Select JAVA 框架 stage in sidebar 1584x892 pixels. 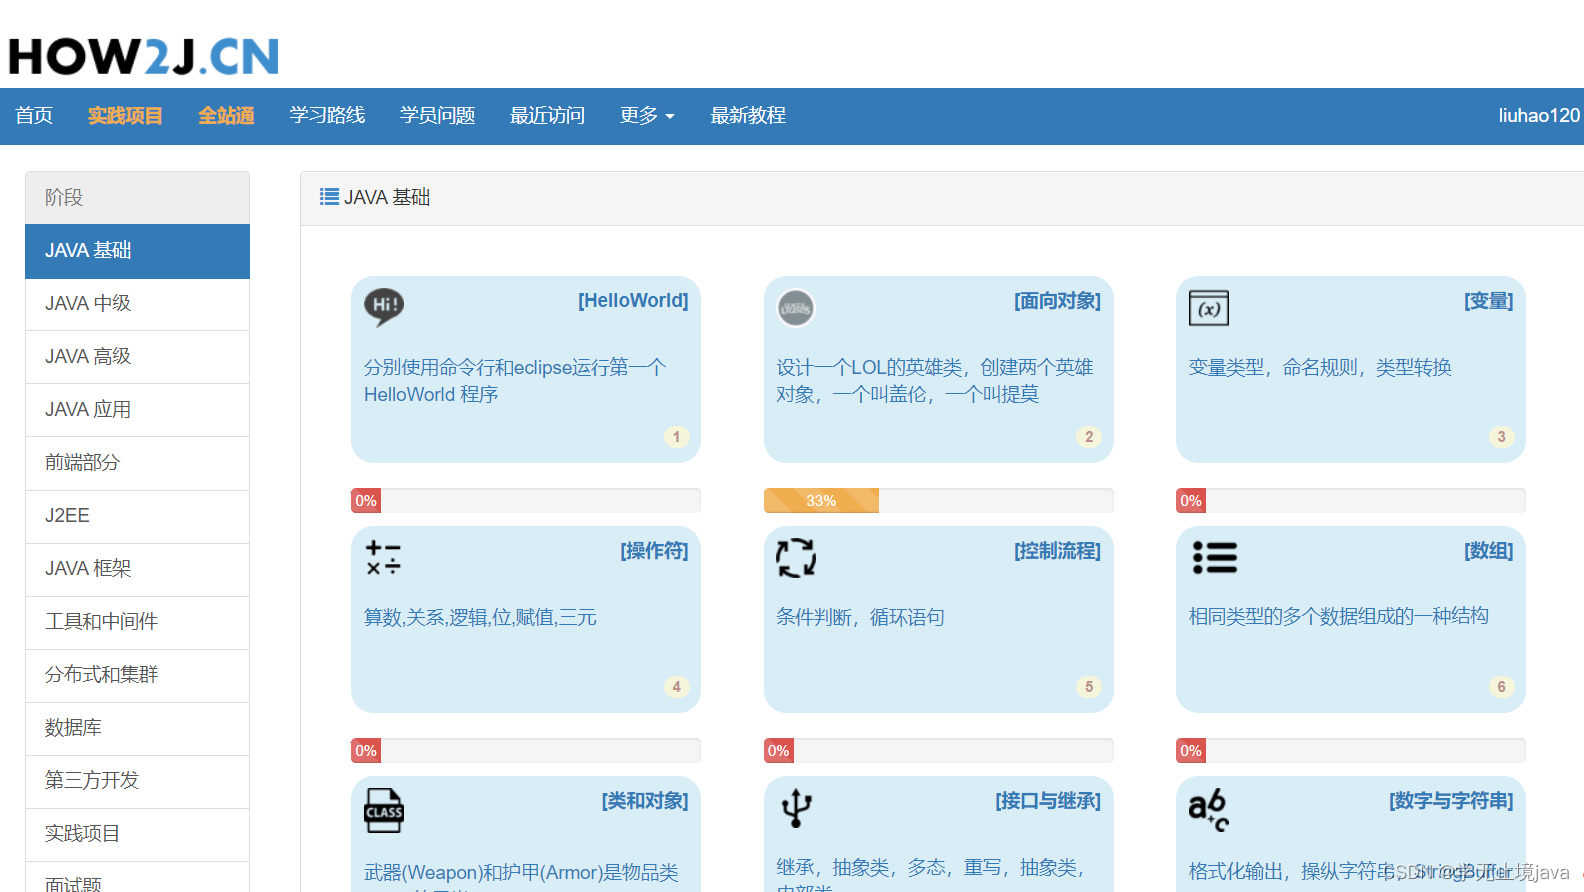coord(137,569)
